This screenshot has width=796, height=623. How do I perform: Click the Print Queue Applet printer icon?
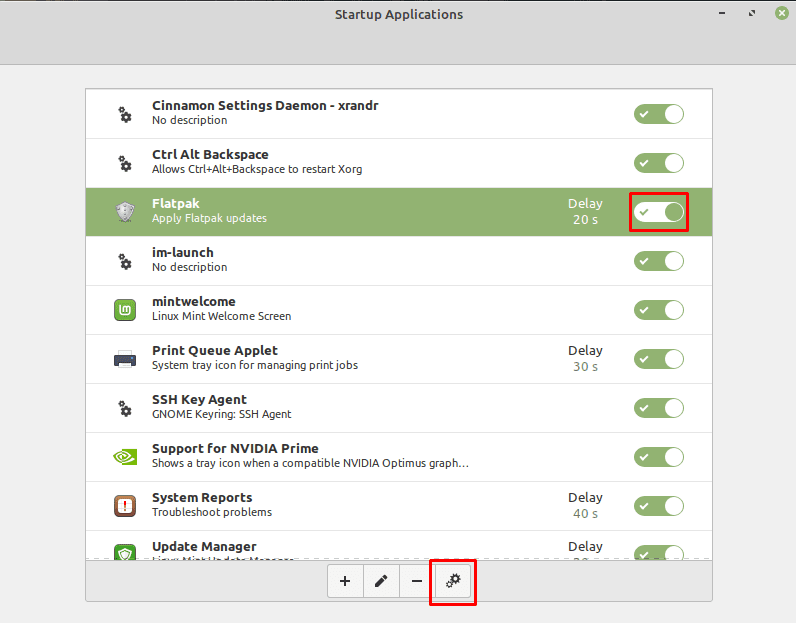coord(125,359)
